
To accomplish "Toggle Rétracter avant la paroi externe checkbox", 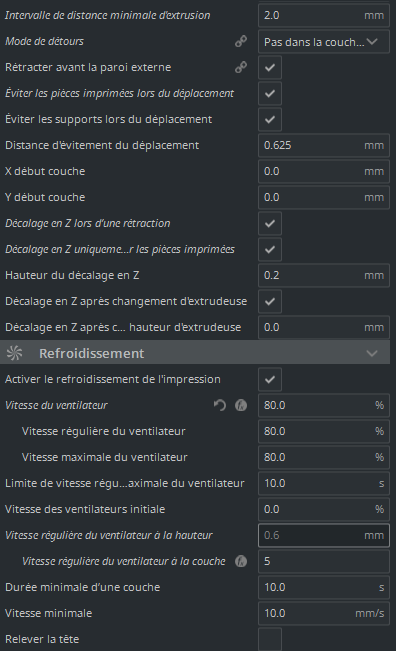I will (x=270, y=67).
